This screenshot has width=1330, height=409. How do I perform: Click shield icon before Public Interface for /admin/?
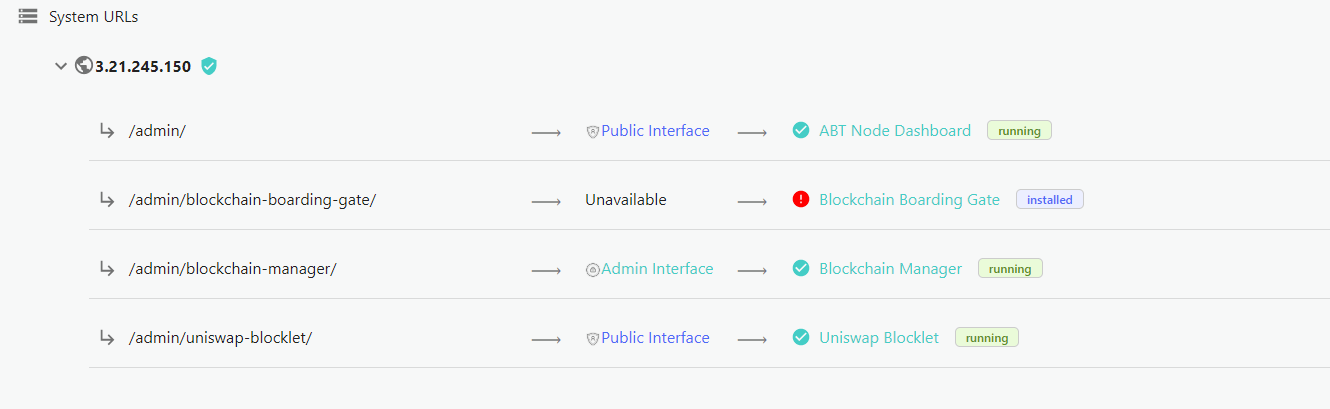[592, 131]
